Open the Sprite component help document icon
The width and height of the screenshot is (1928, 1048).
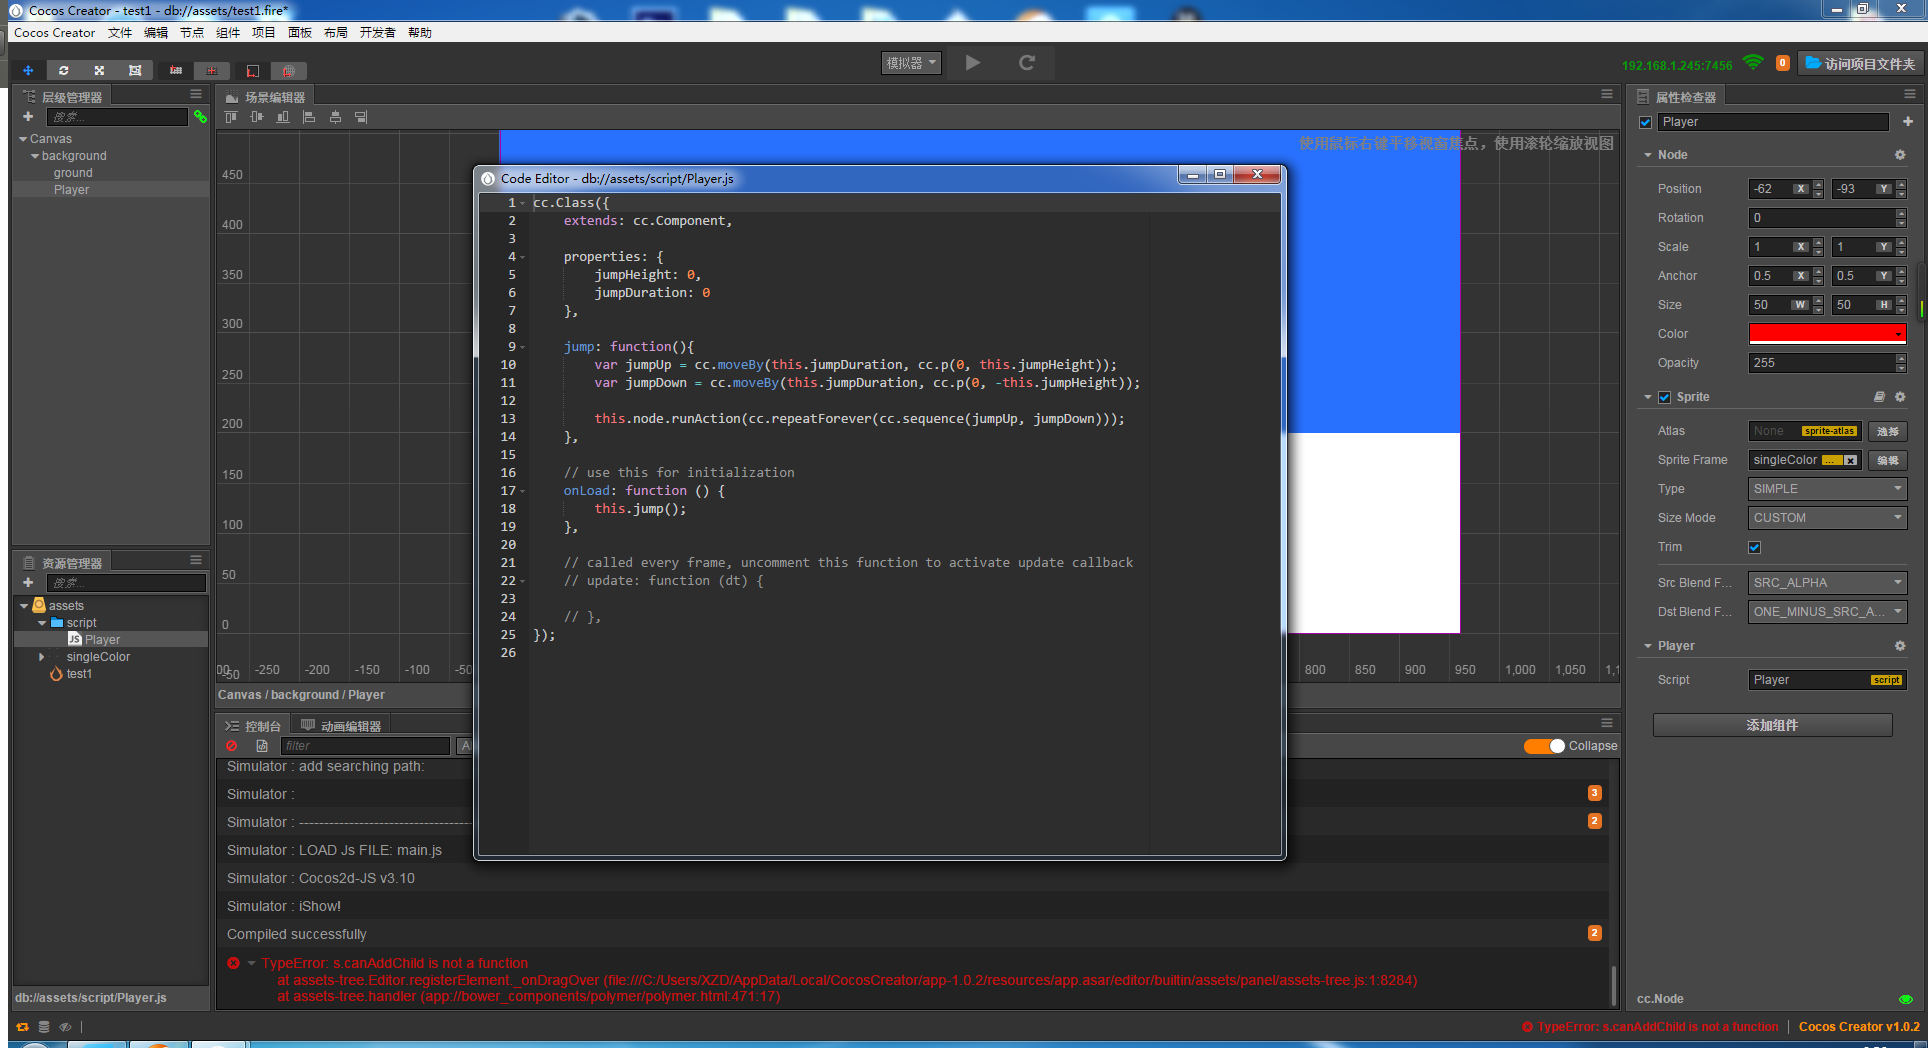(x=1879, y=397)
